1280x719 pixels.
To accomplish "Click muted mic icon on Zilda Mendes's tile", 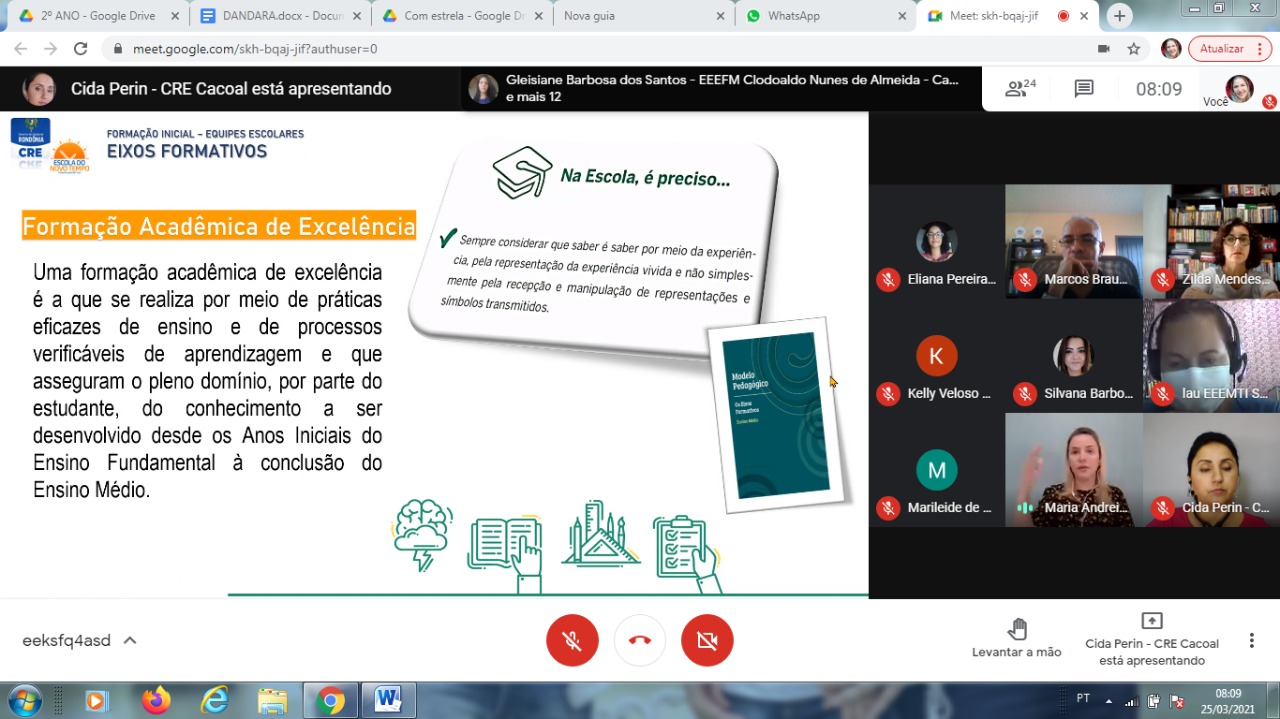I will pyautogui.click(x=1162, y=280).
